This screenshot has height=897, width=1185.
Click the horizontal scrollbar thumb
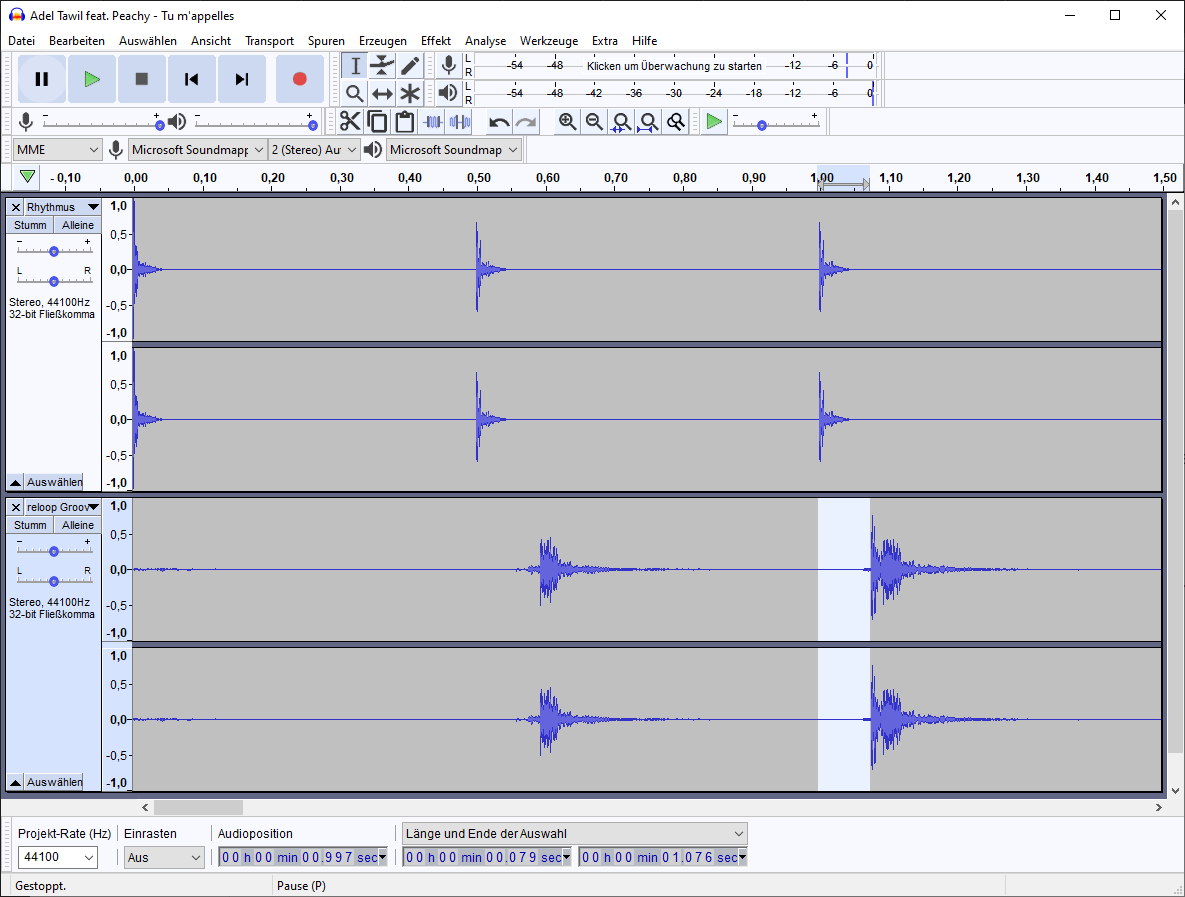(x=198, y=807)
